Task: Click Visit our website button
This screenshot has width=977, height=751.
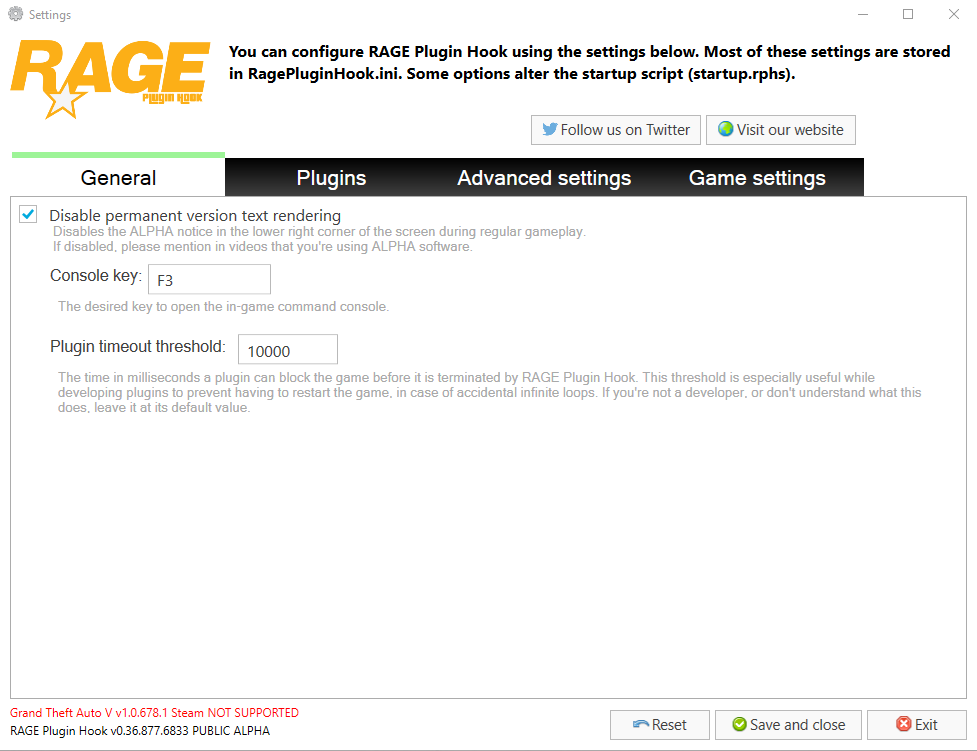Action: pos(781,130)
